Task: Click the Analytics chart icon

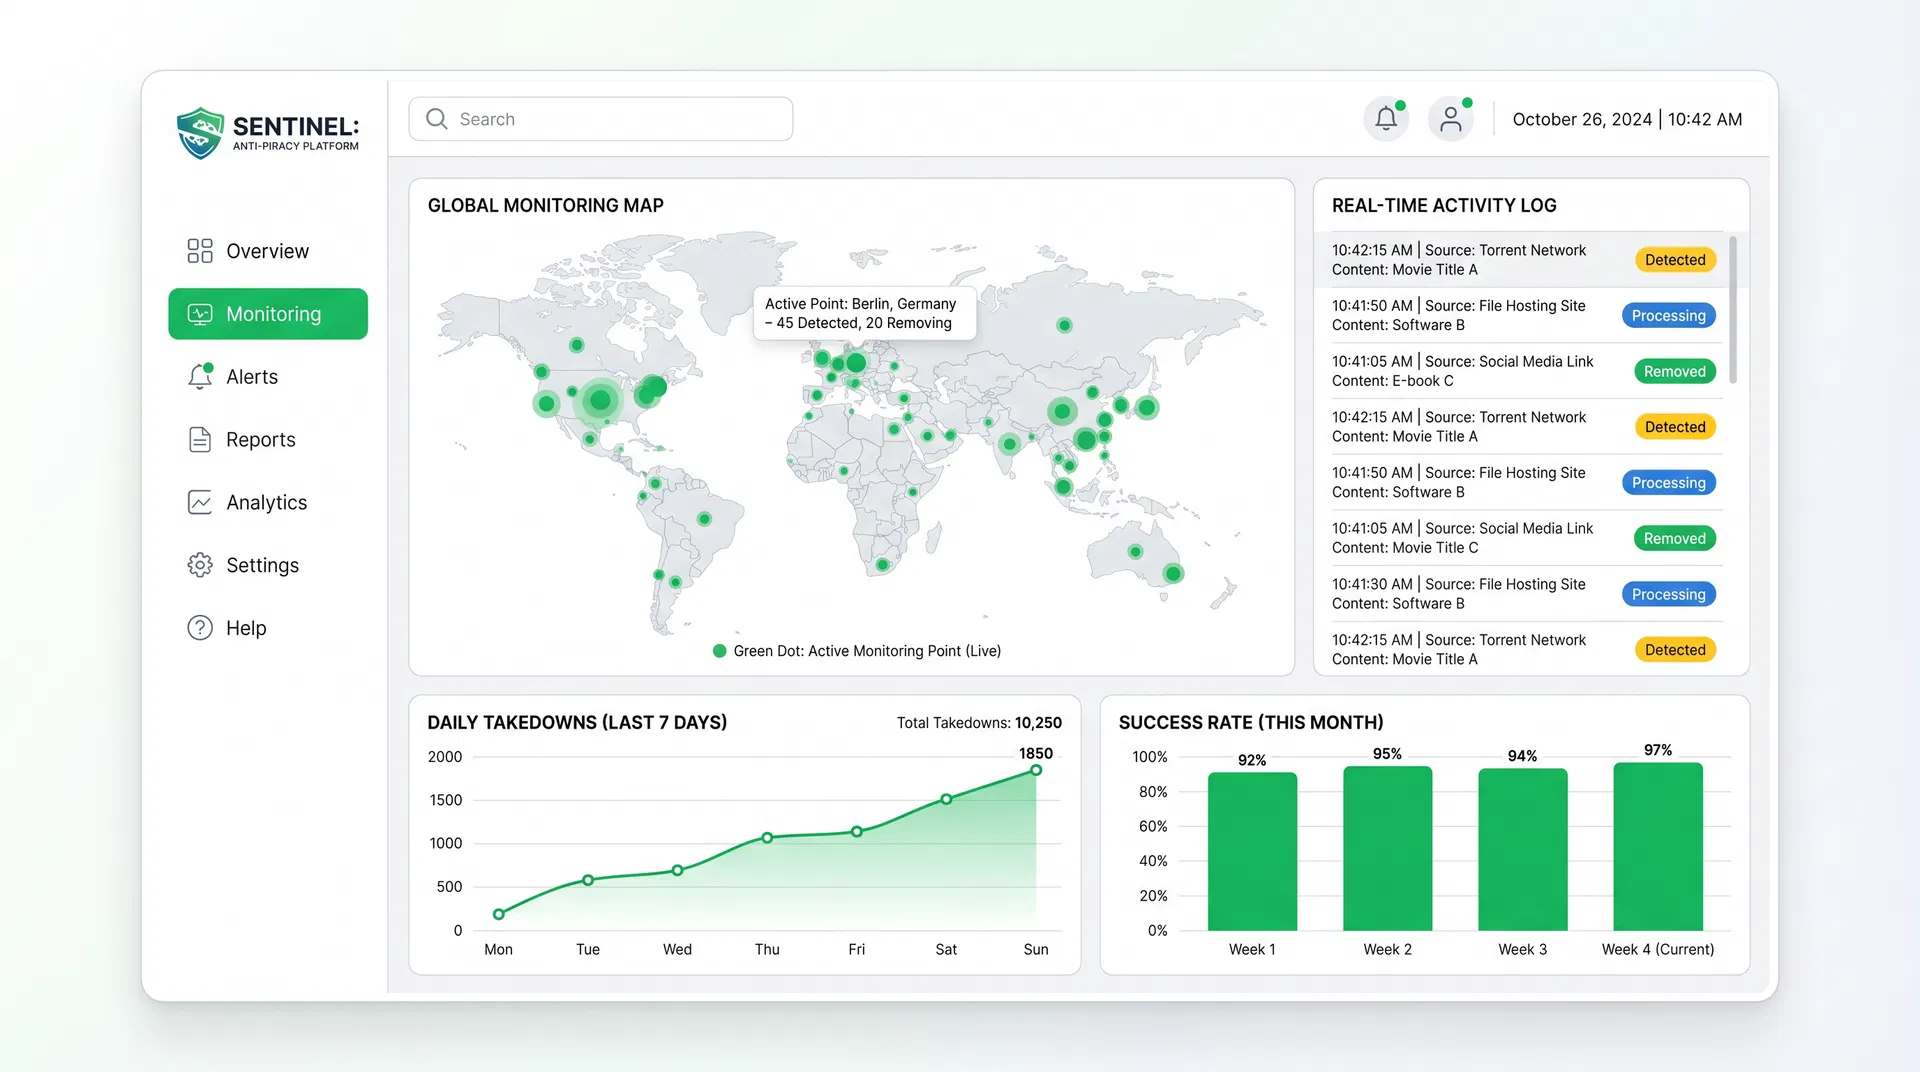Action: pos(200,503)
